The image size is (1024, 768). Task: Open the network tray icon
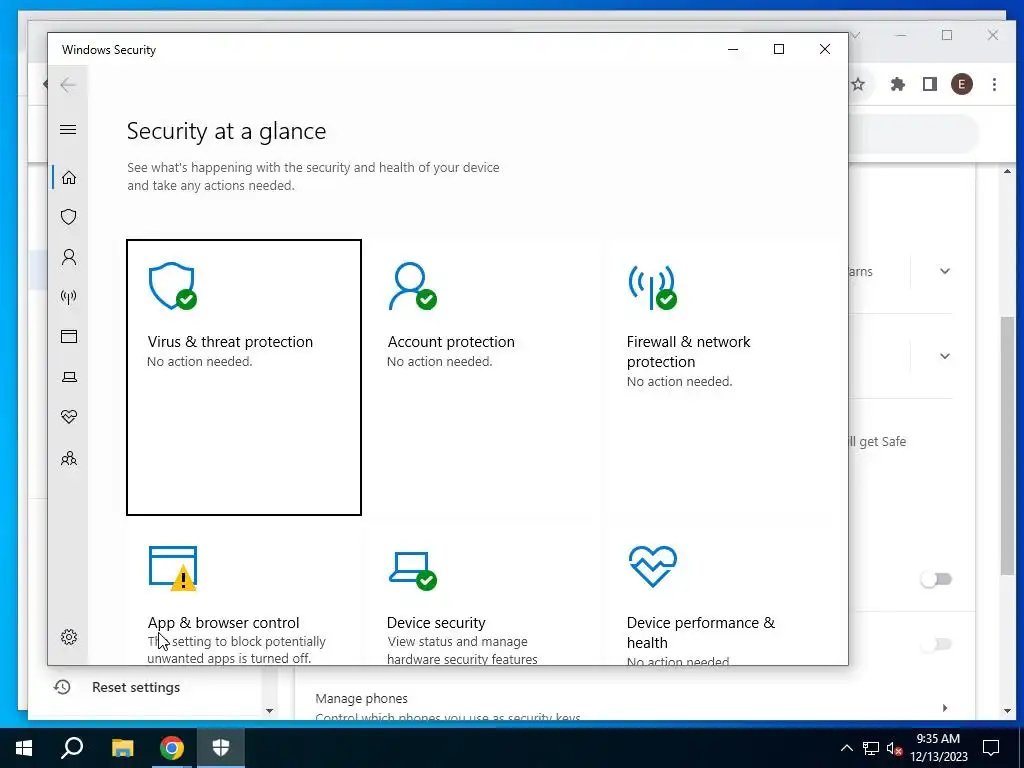(x=871, y=748)
